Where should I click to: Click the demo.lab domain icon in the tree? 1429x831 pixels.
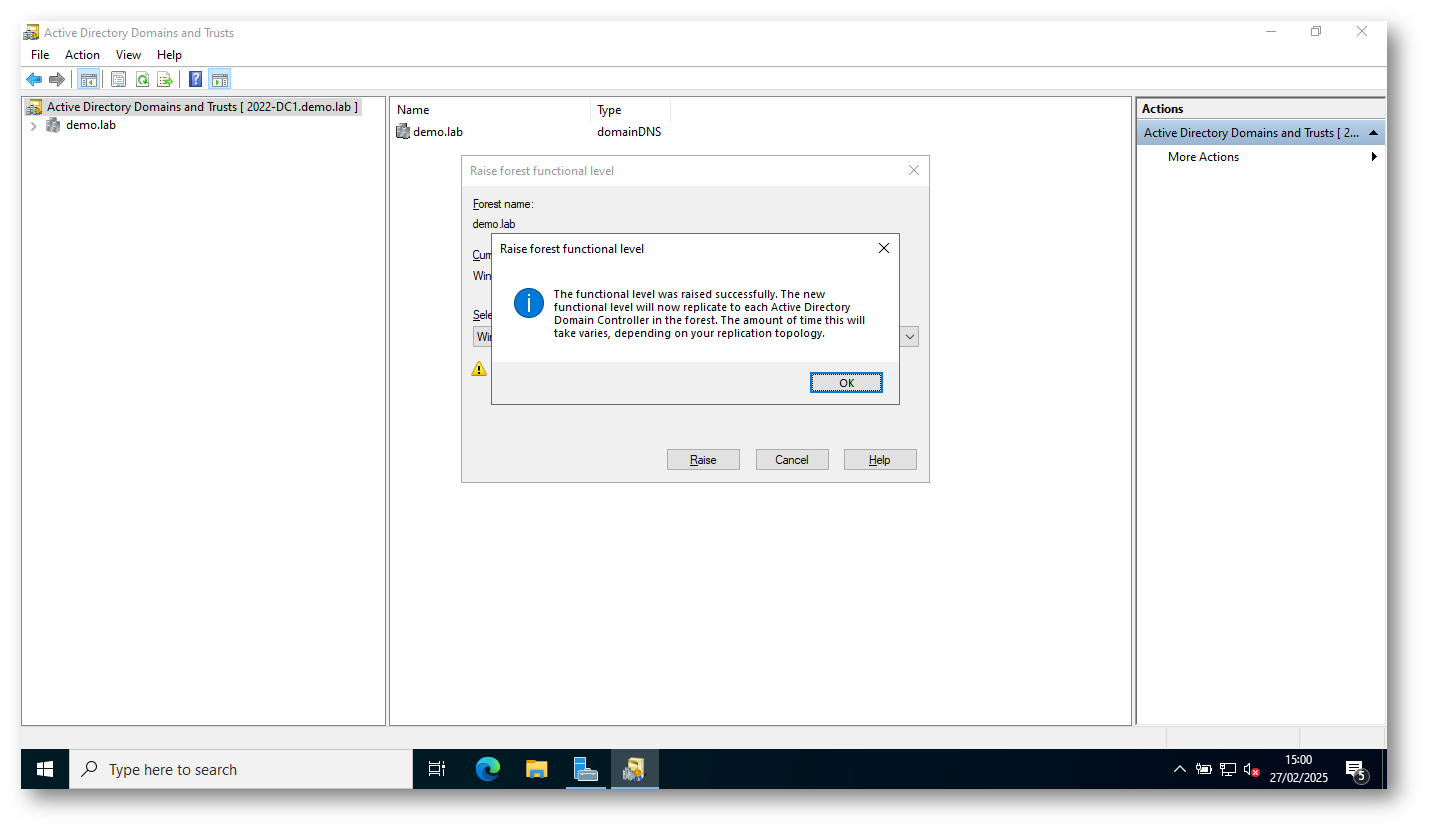click(54, 125)
